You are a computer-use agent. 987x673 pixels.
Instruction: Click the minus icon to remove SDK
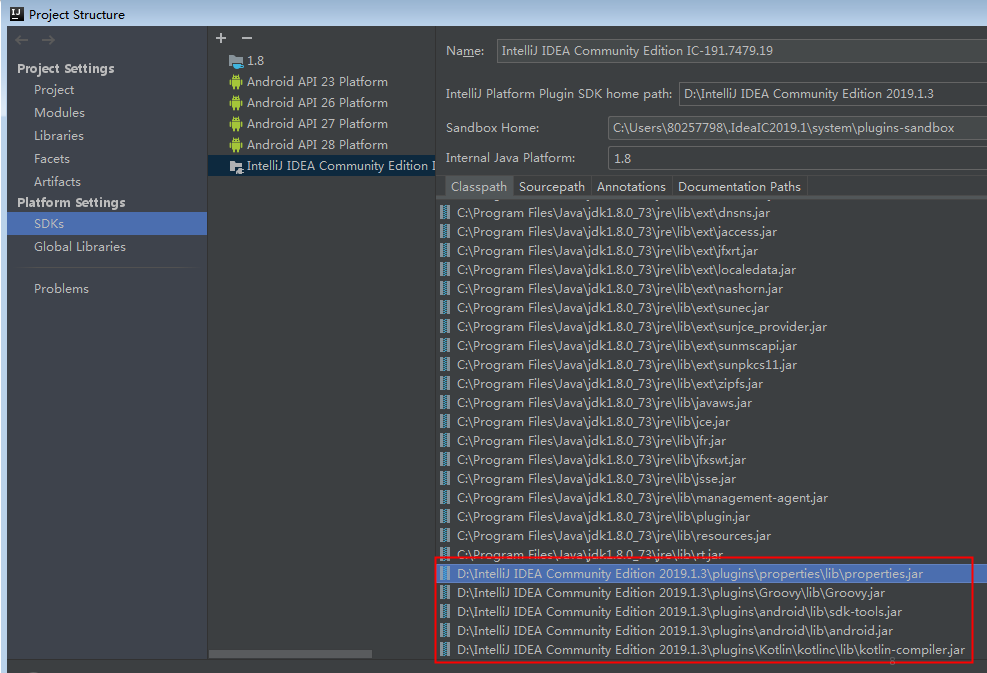[x=247, y=38]
